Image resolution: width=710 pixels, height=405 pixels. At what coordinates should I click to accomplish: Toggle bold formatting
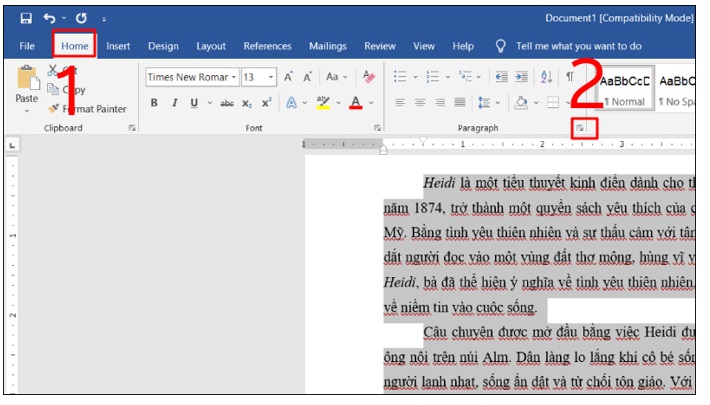[154, 102]
